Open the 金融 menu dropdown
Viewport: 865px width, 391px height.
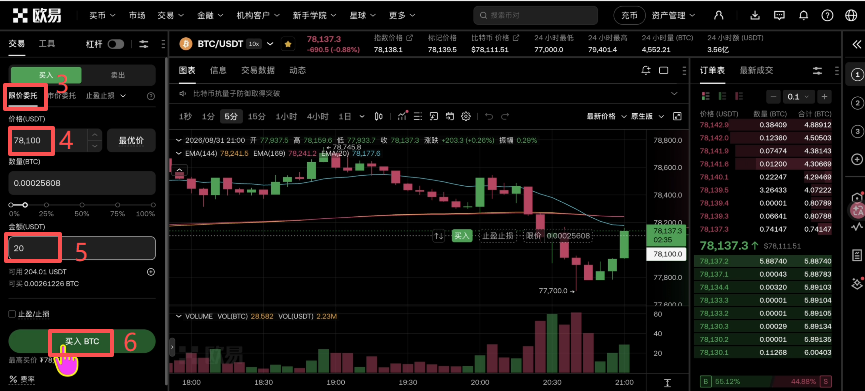(210, 15)
